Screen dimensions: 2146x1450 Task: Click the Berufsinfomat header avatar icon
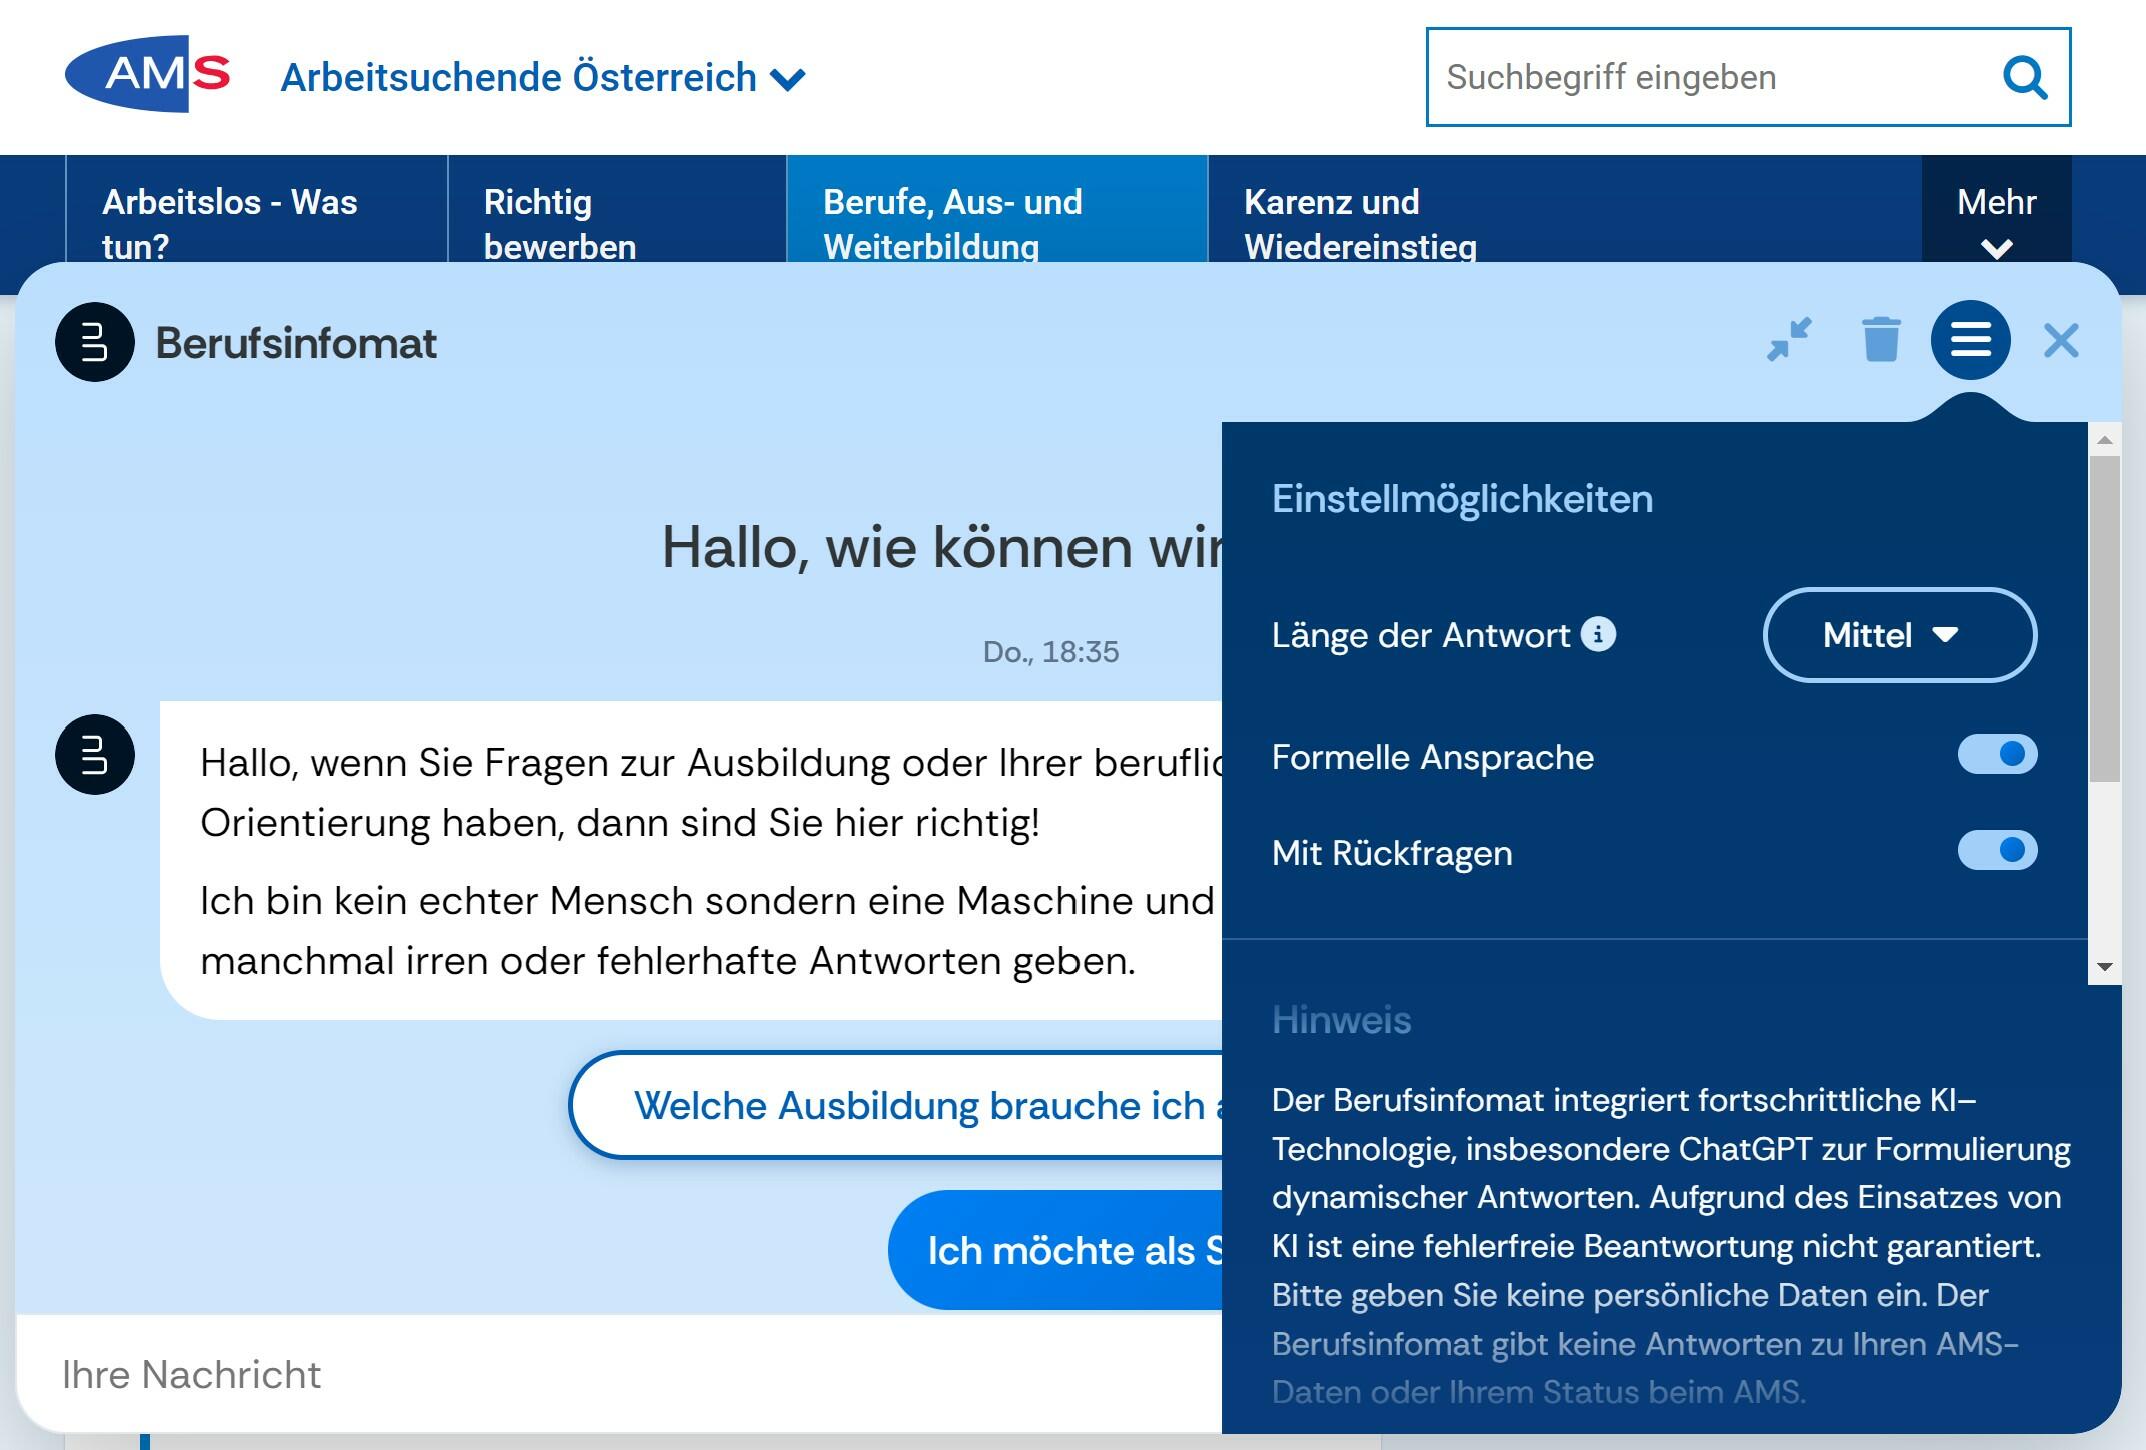click(x=95, y=342)
